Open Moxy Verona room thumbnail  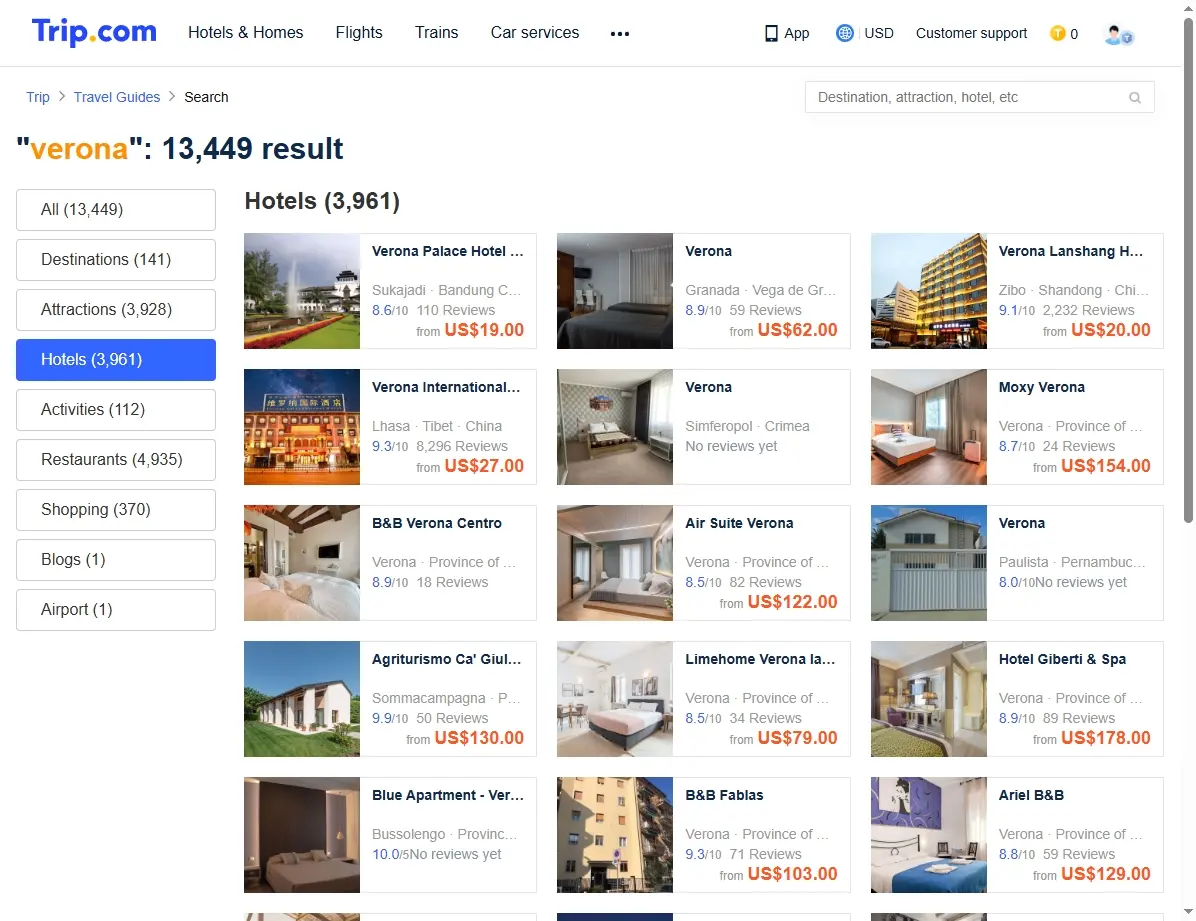pos(928,427)
